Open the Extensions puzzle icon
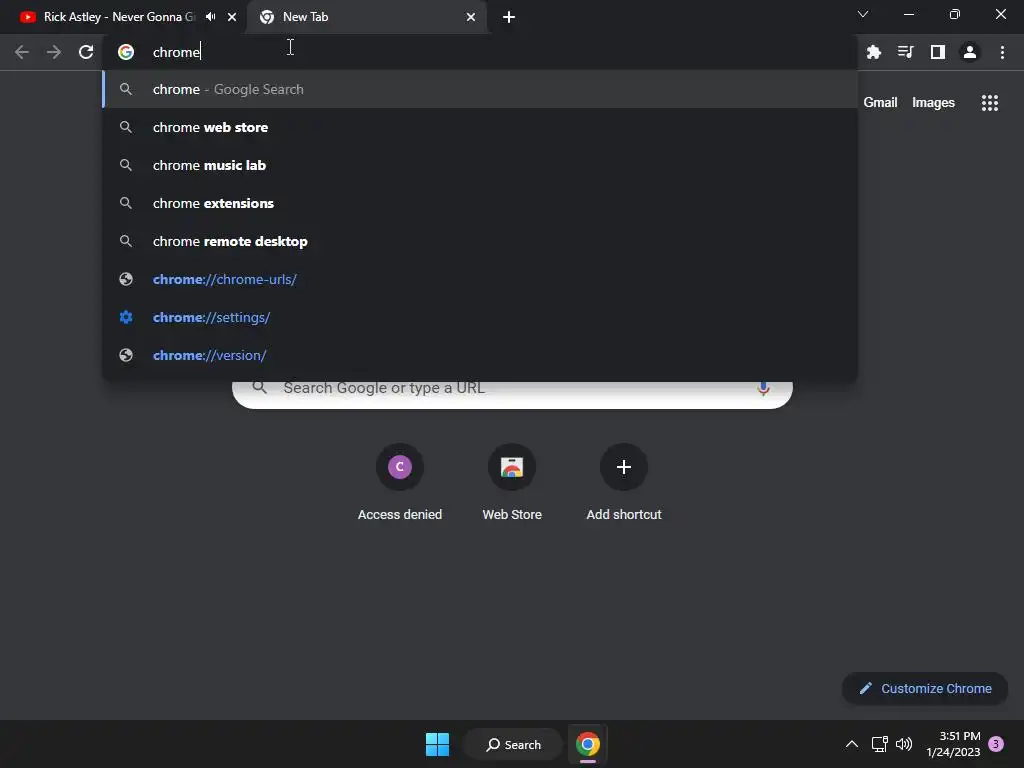This screenshot has width=1024, height=768. (874, 52)
